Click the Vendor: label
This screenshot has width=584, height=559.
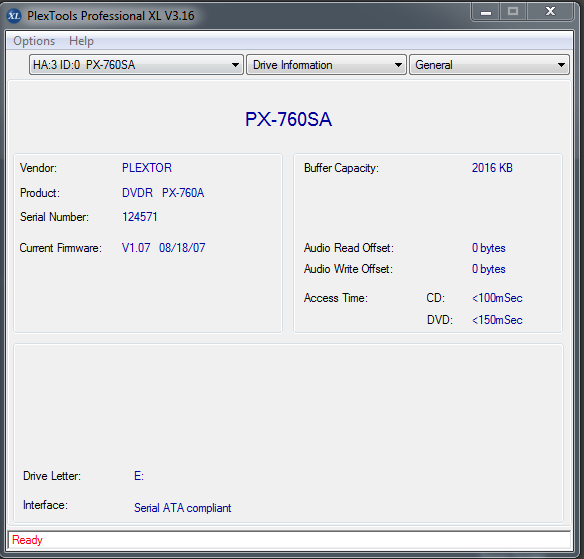[38, 168]
